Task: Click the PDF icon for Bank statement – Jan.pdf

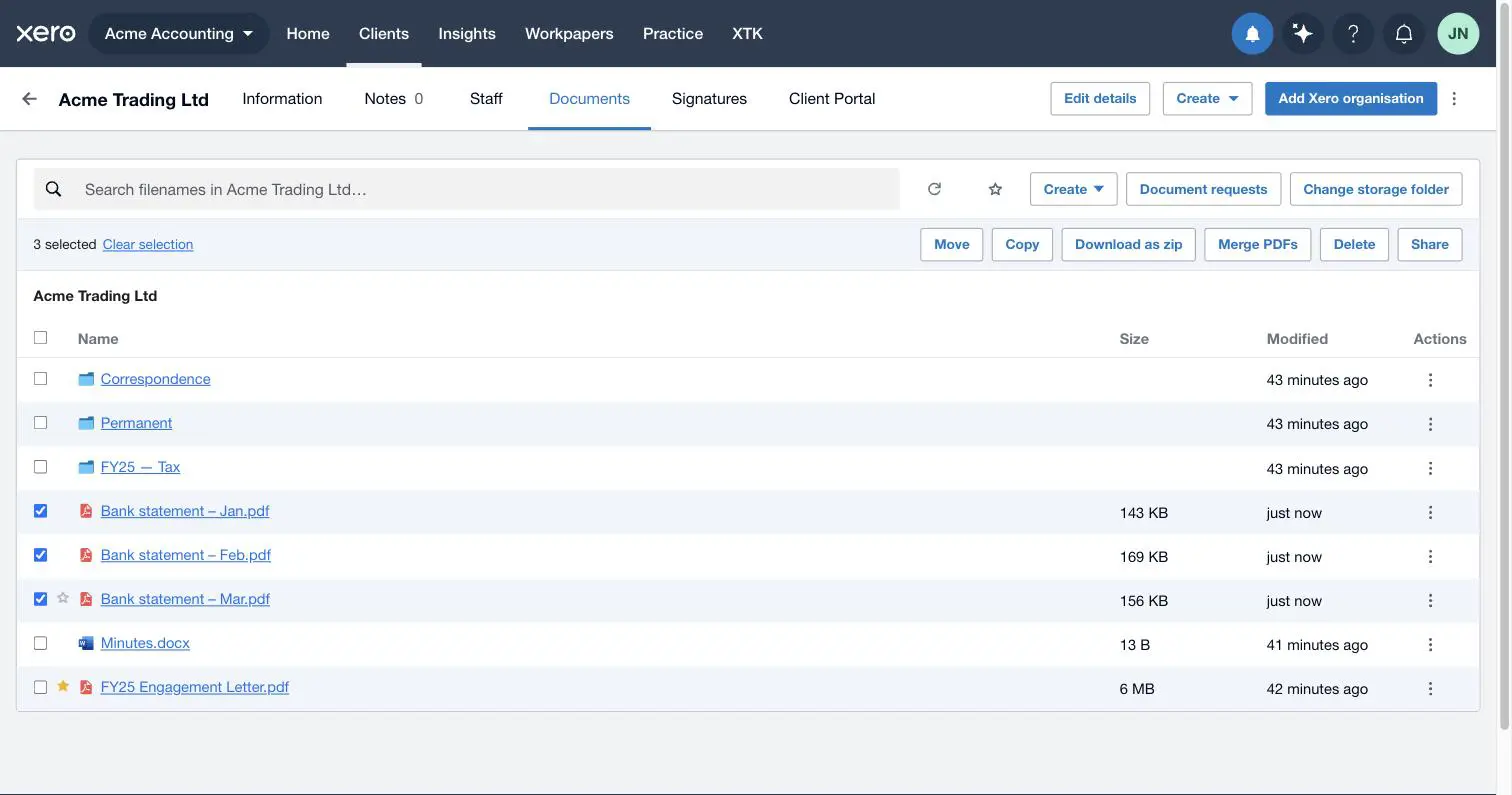Action: click(86, 511)
